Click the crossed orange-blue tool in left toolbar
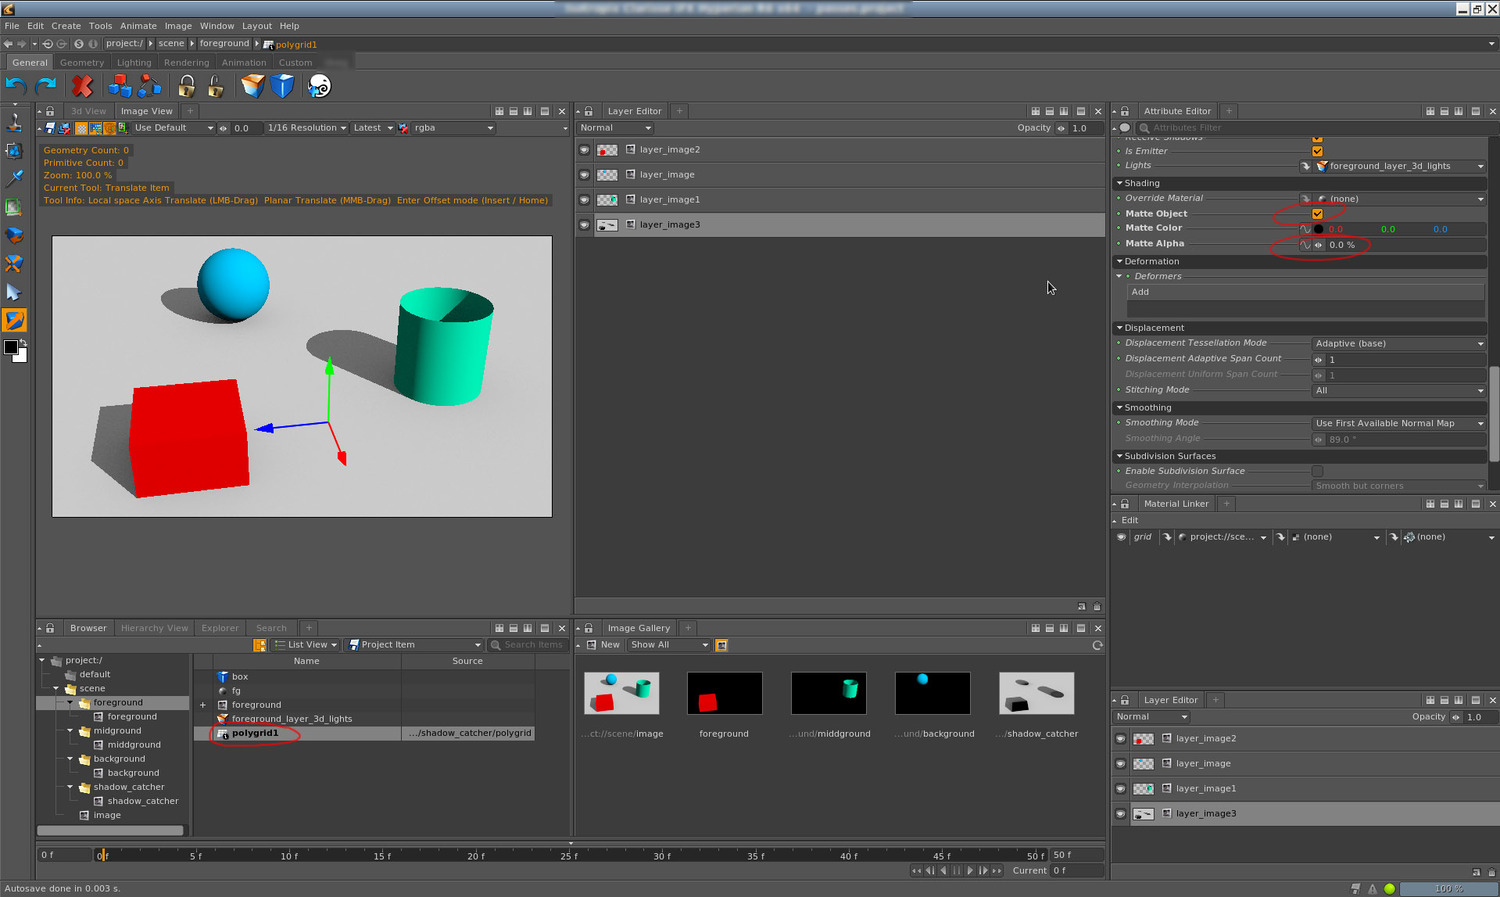The image size is (1500, 897). tap(14, 264)
